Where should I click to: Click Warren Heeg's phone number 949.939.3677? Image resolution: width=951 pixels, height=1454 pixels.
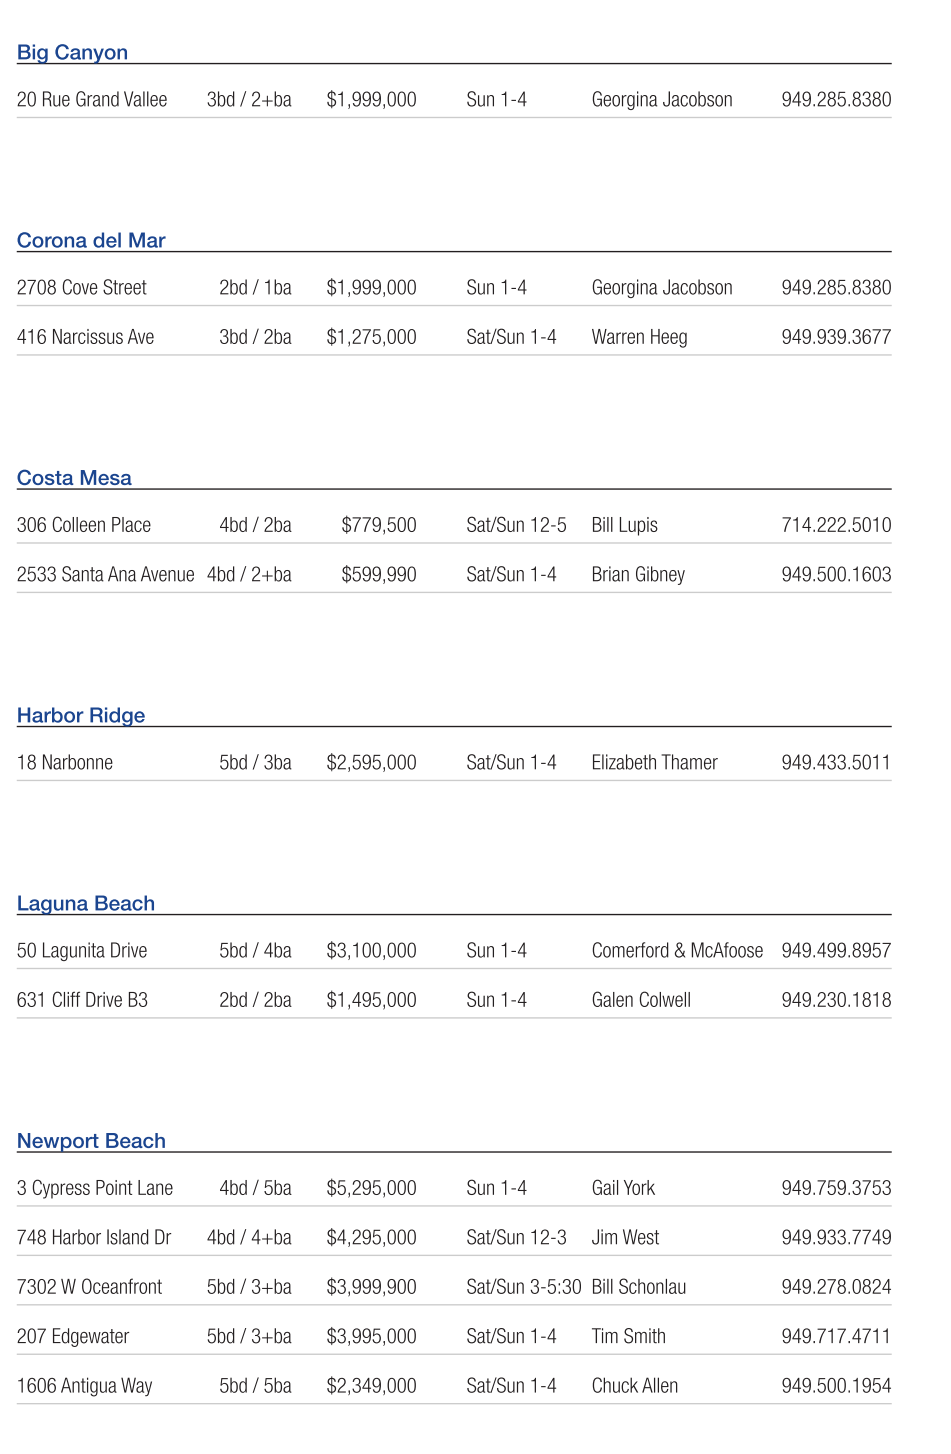pyautogui.click(x=836, y=337)
